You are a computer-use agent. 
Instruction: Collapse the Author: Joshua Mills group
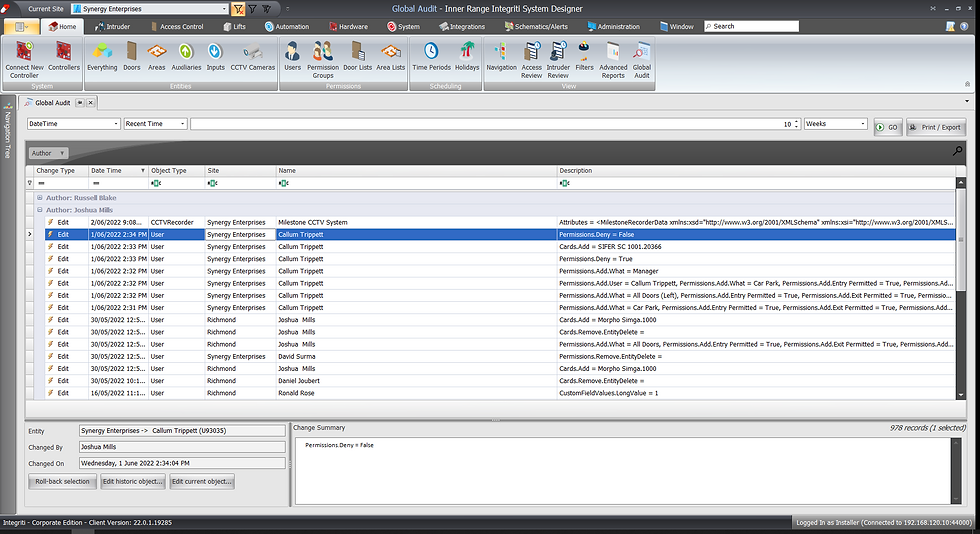[x=39, y=210]
